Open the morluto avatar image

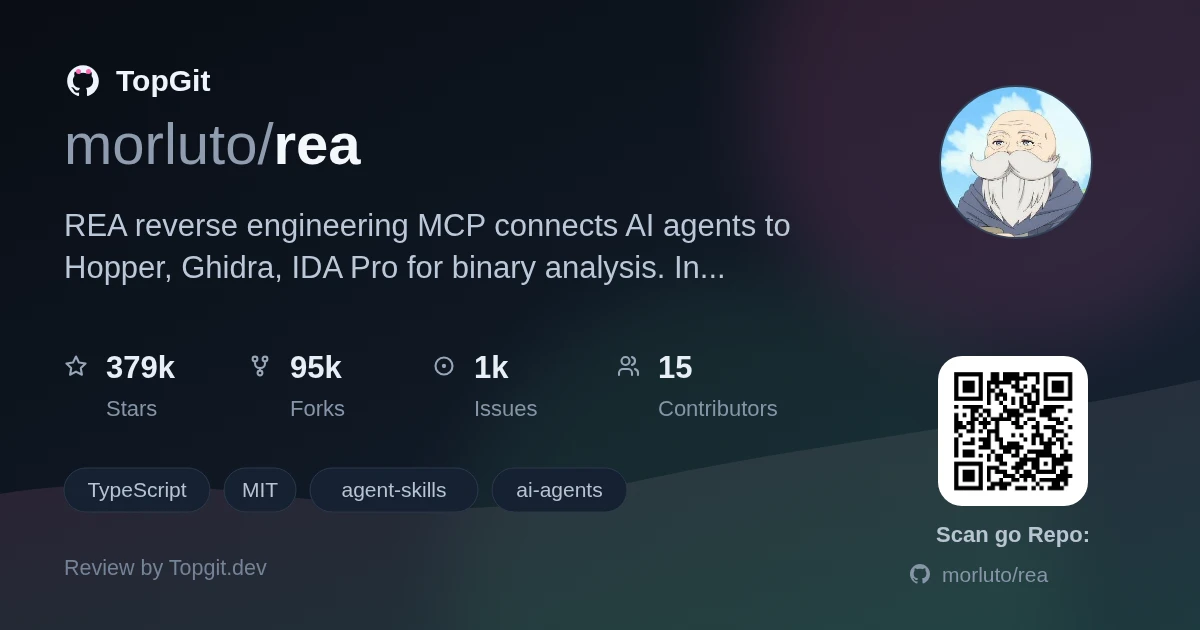coord(1015,162)
